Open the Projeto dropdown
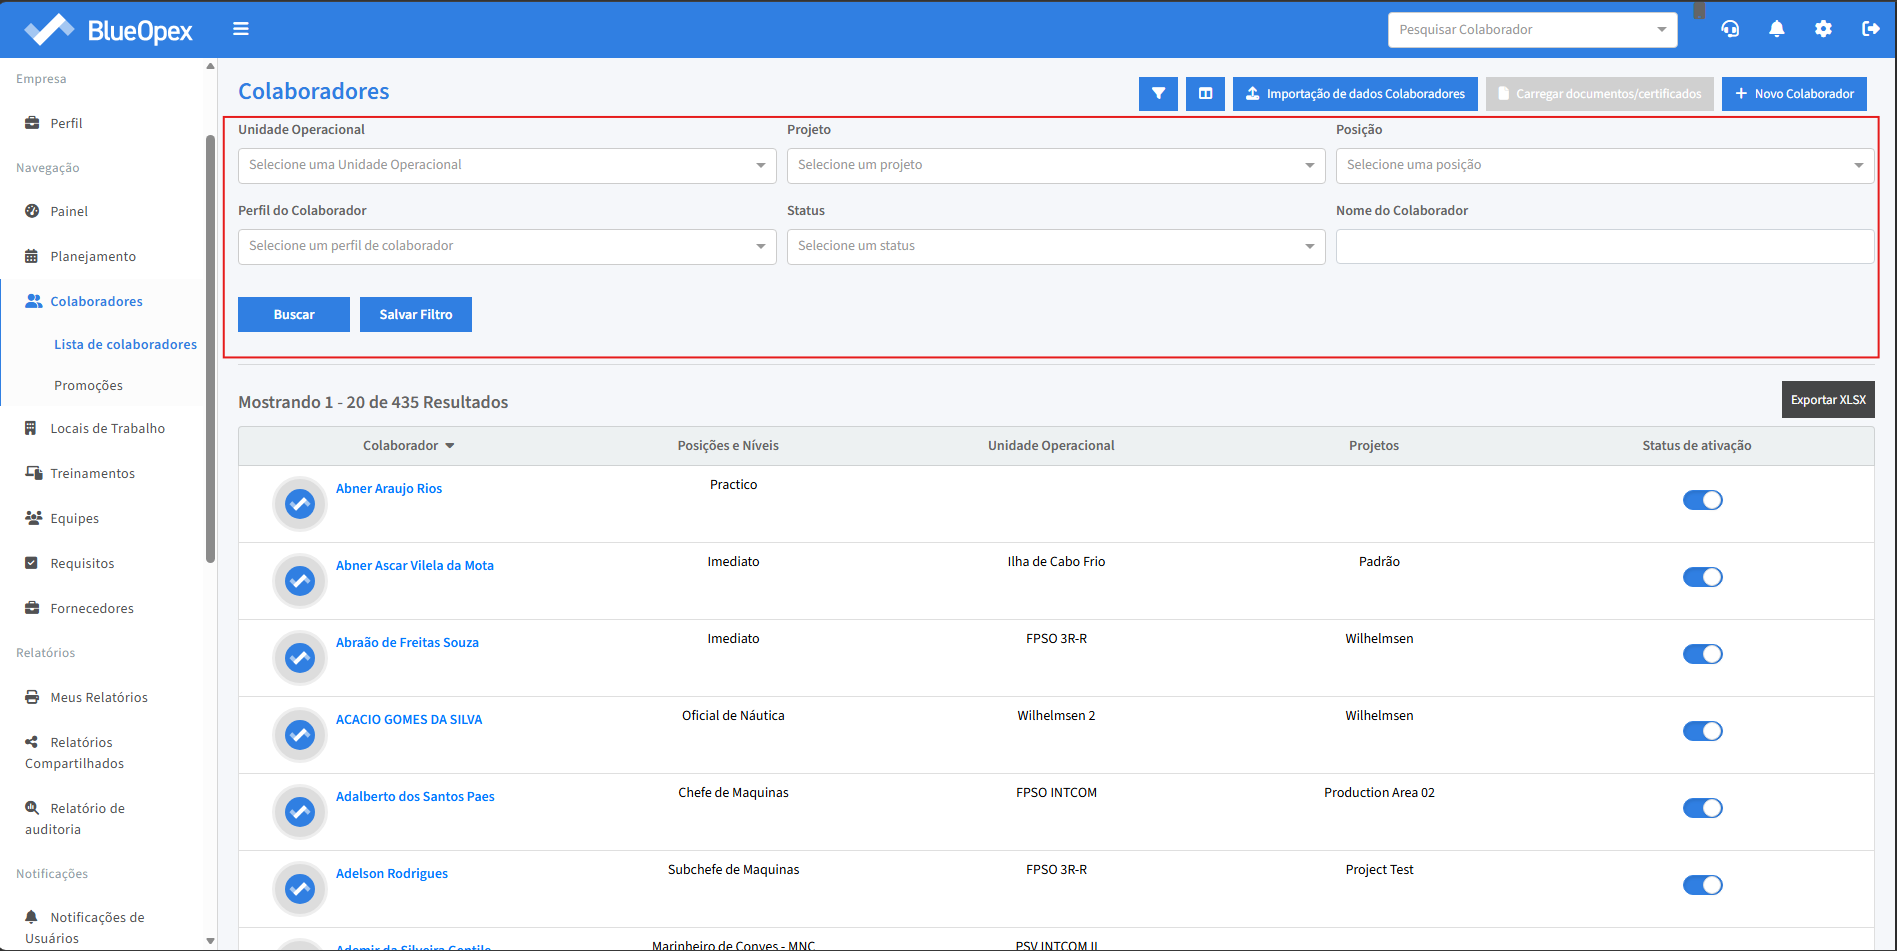 tap(1056, 165)
